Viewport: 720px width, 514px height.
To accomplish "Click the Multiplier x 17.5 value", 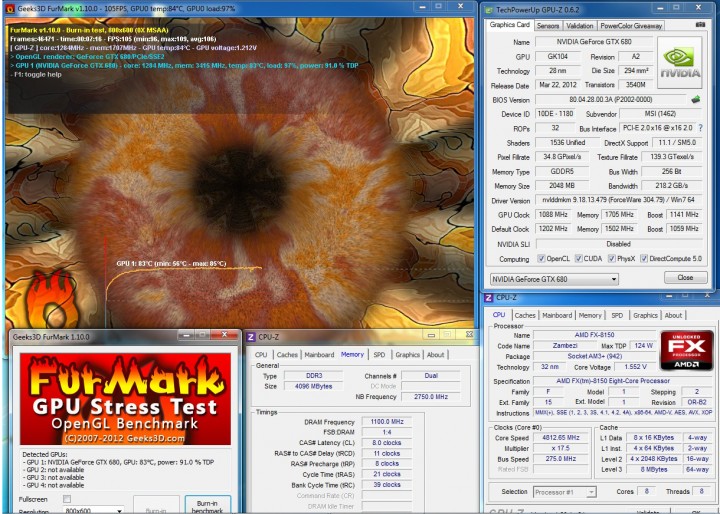I will (x=561, y=448).
